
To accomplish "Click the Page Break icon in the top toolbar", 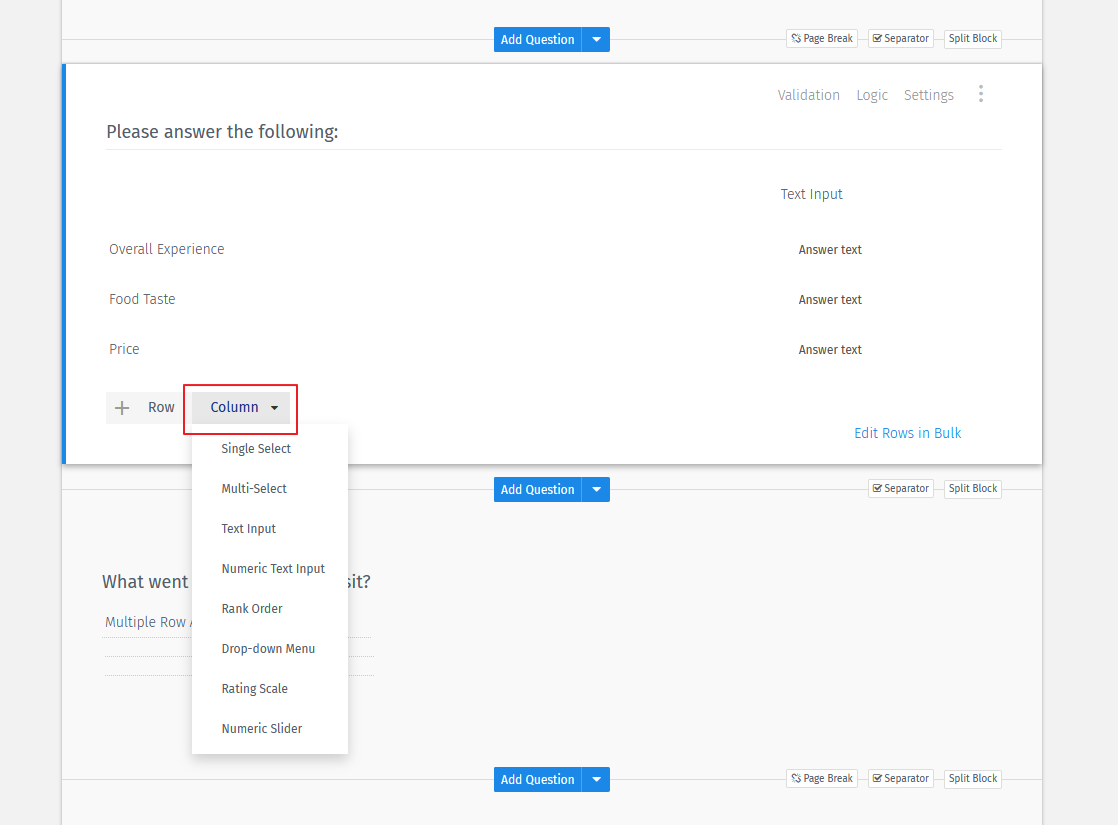I will 821,38.
